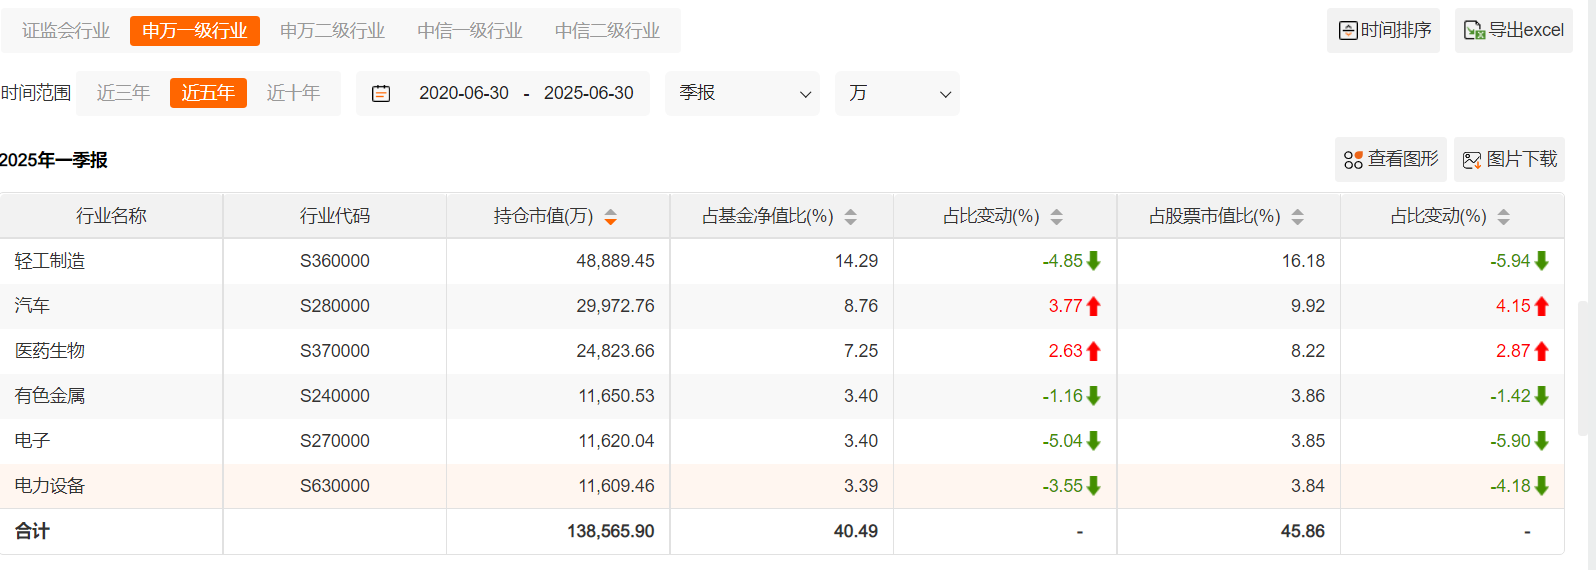Click the 2025年一季报 heading

(x=54, y=160)
